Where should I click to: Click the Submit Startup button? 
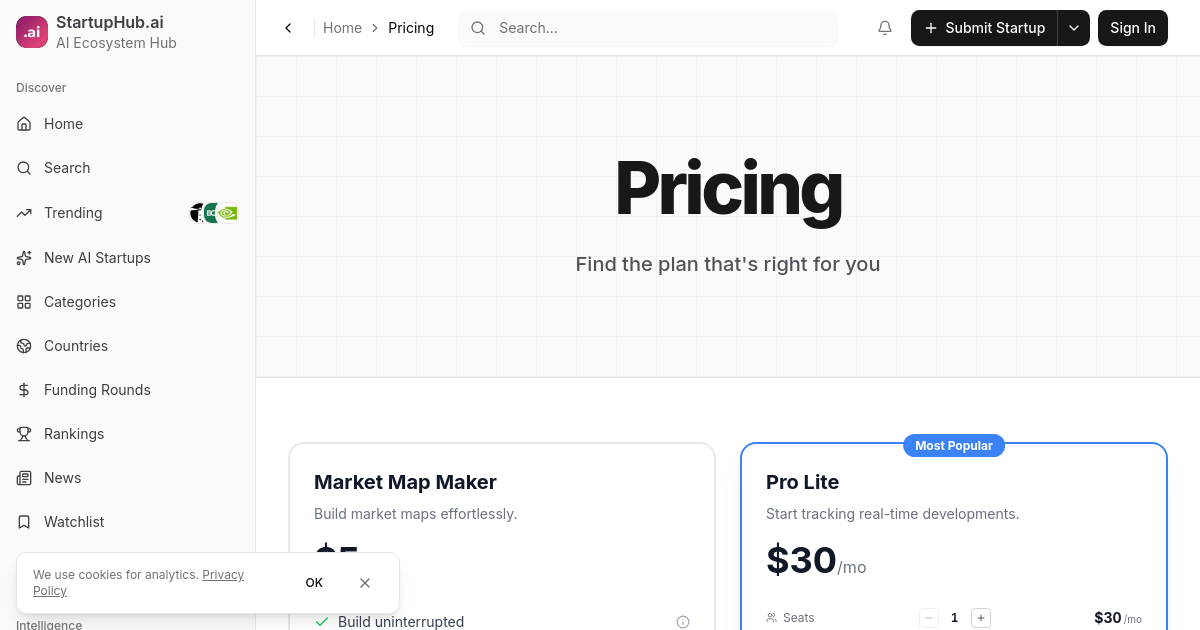984,28
